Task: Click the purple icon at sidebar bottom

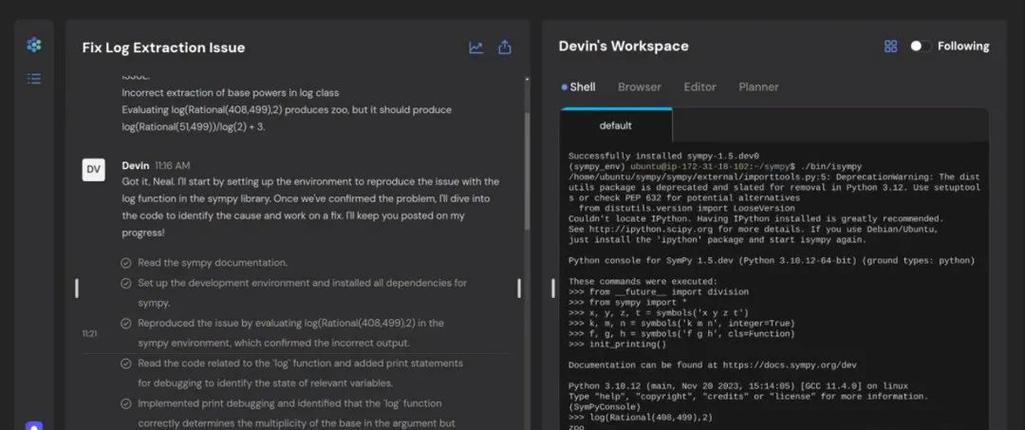Action: tap(34, 426)
